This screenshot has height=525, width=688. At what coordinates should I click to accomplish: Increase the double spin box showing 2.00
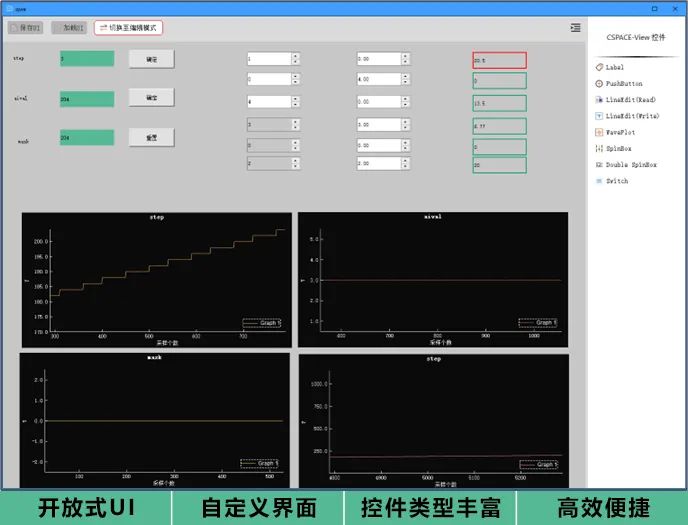405,160
